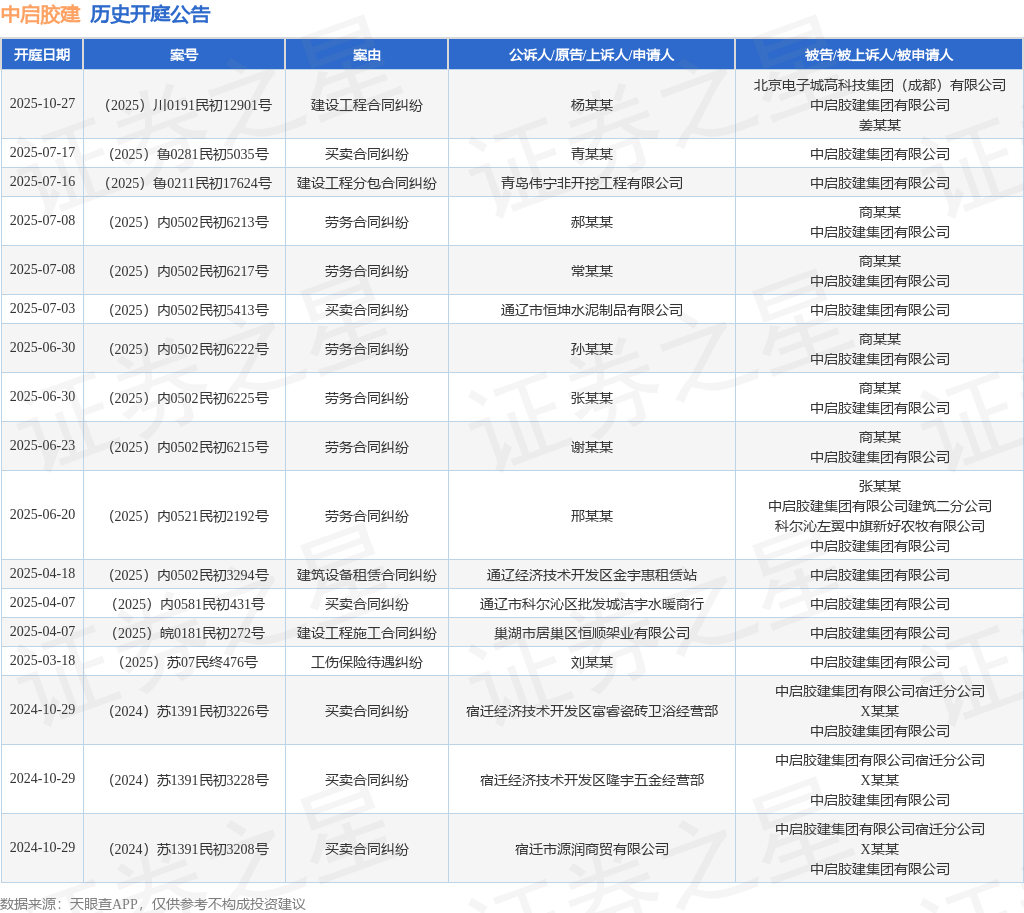Viewport: 1024px width, 913px height.
Task: Click plaintiff 宿迁经济技术开发区隆宇五金经营部
Action: (x=592, y=780)
